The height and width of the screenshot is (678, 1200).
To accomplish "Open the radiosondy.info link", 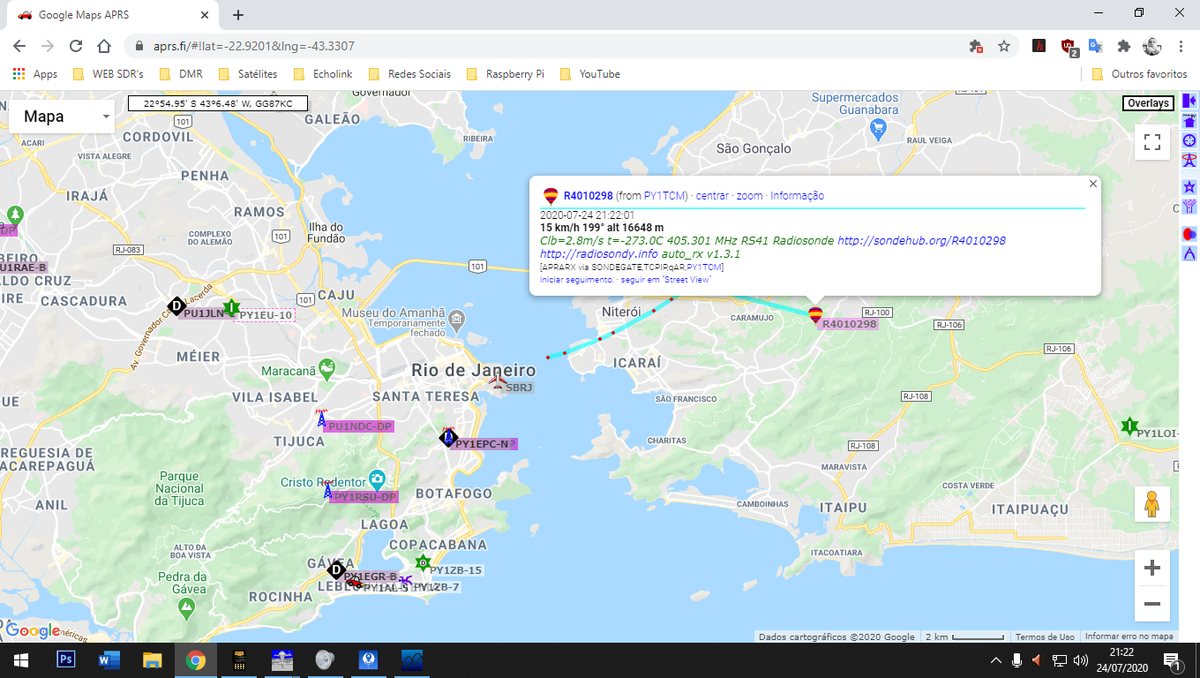I will click(x=598, y=254).
